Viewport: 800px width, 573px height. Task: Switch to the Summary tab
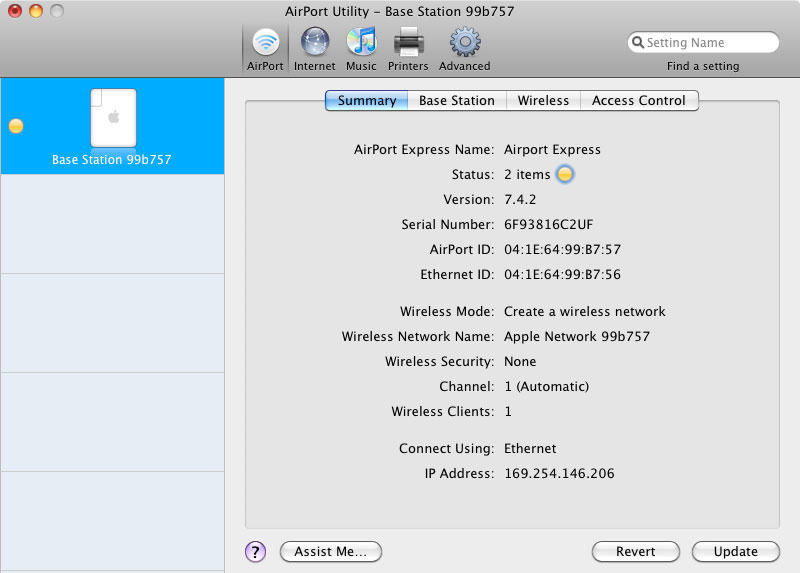pyautogui.click(x=367, y=101)
